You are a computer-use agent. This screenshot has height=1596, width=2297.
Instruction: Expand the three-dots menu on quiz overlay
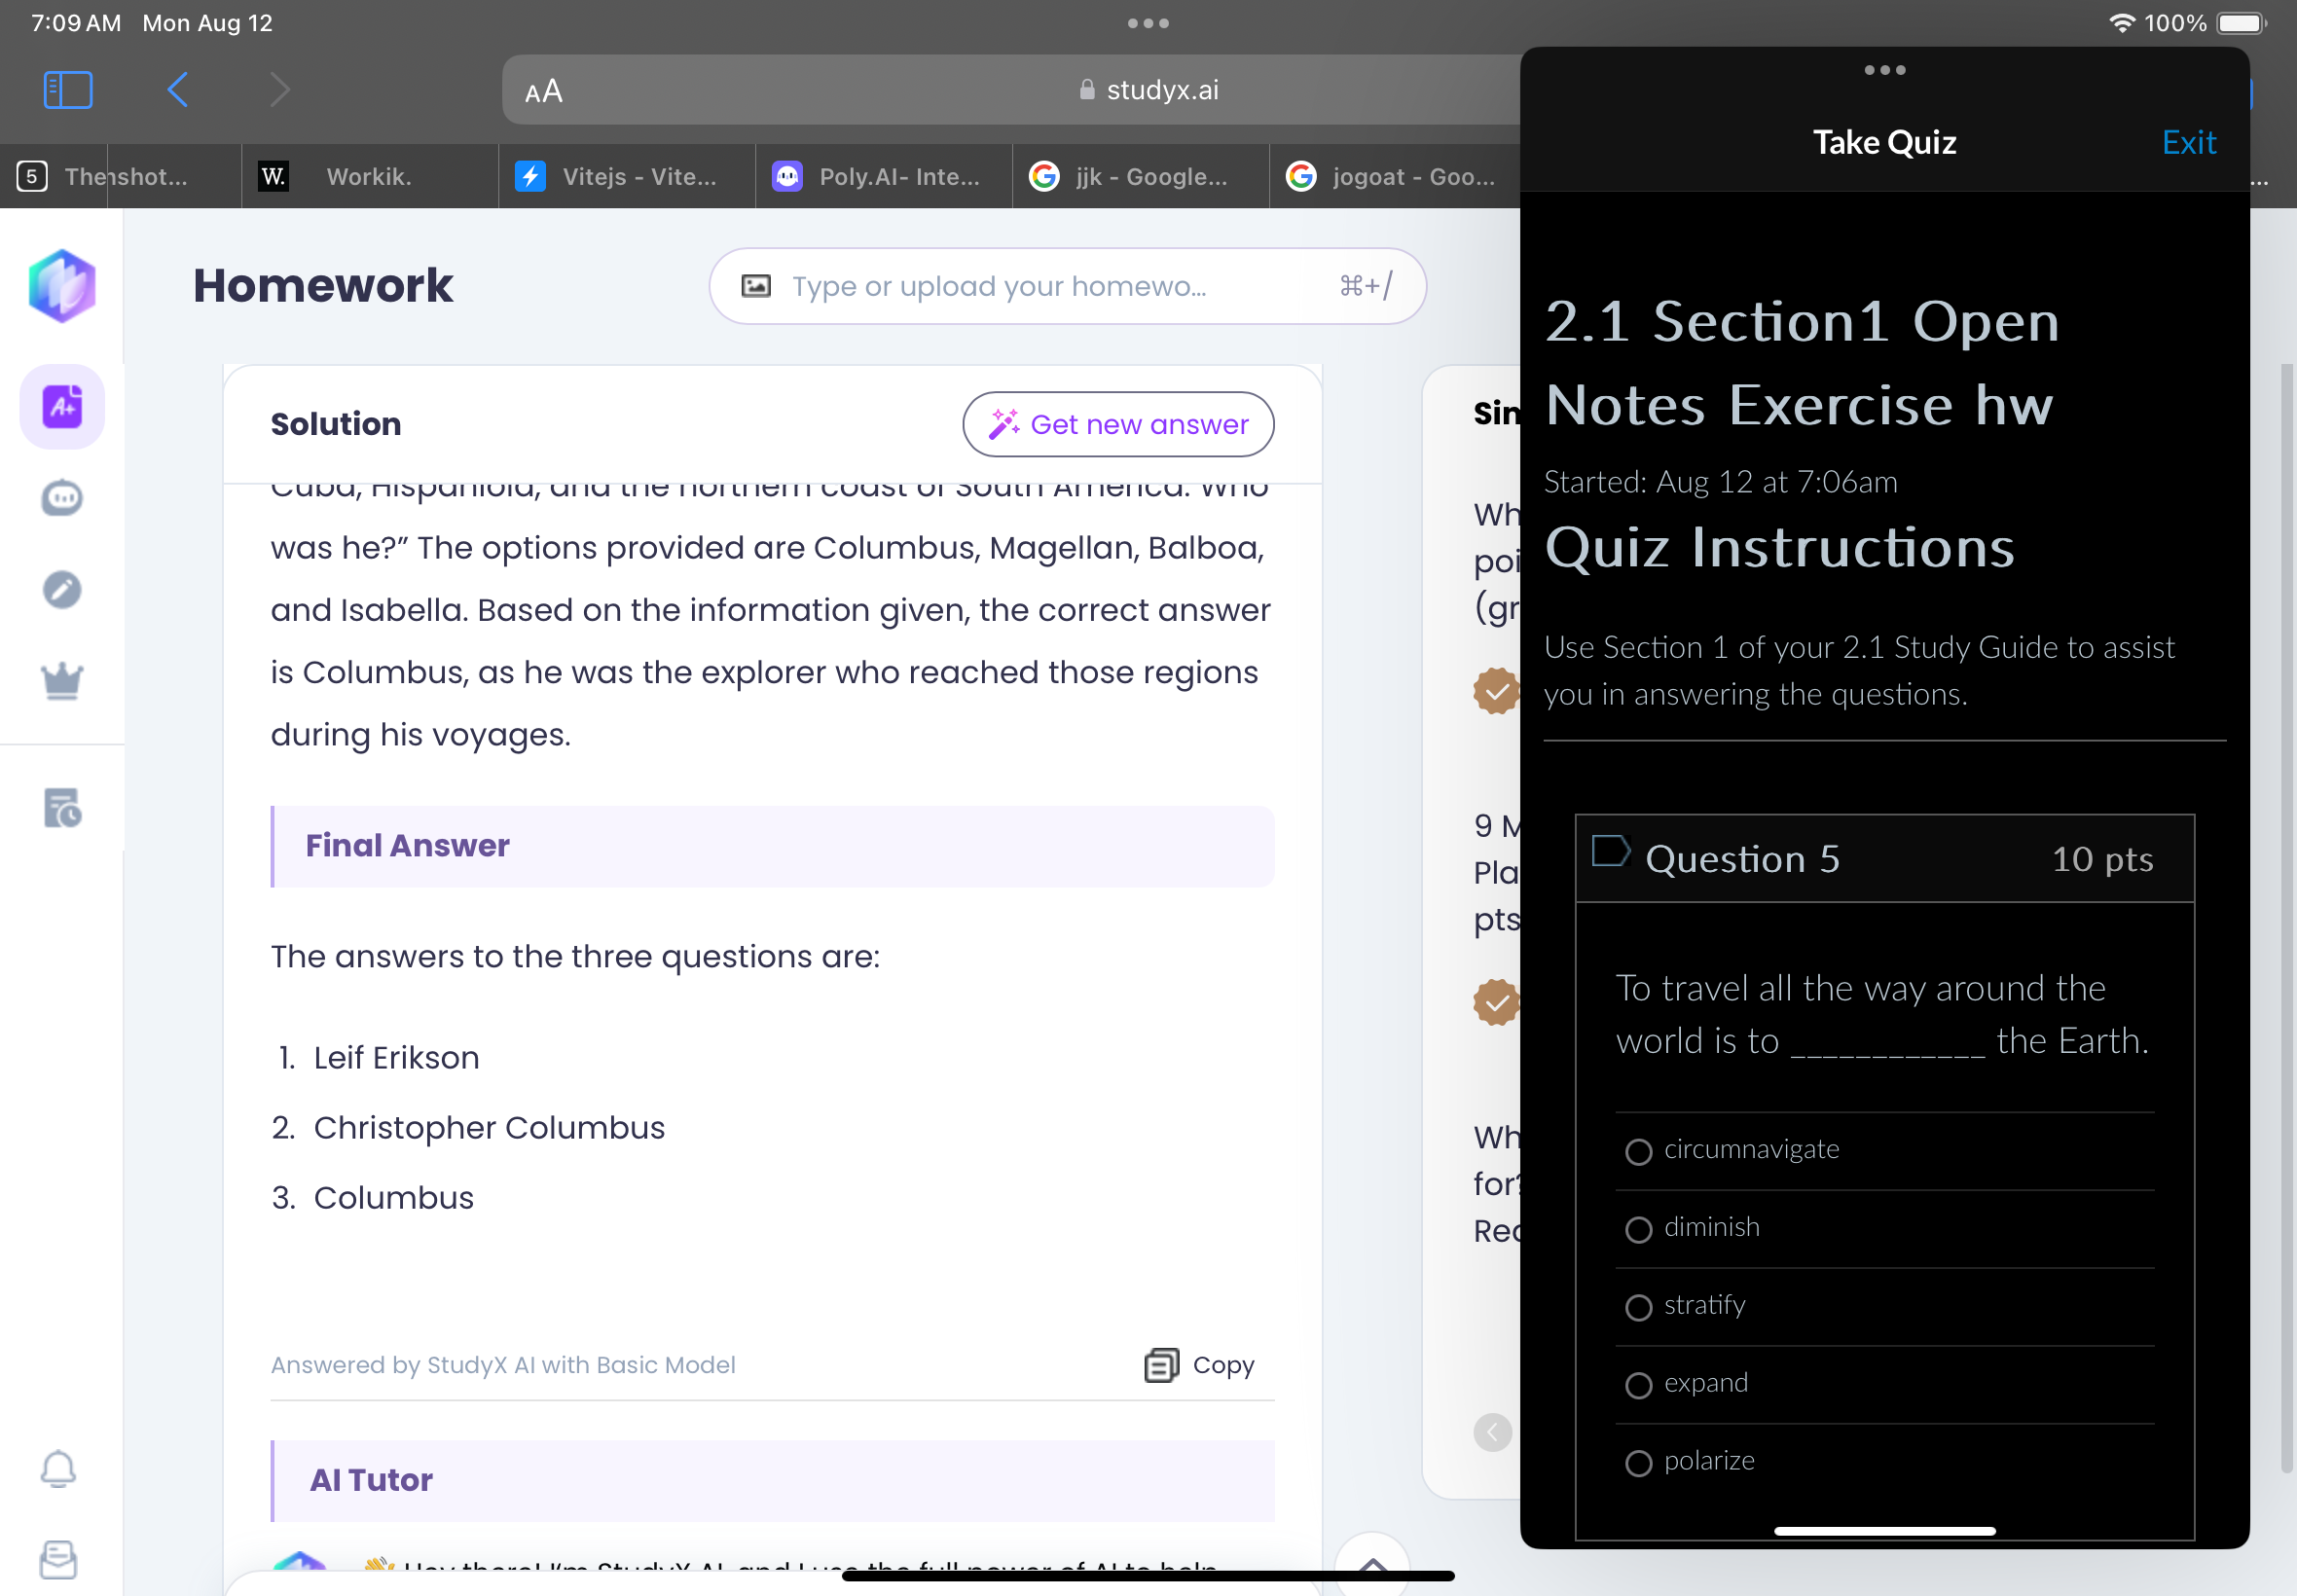[x=1883, y=70]
